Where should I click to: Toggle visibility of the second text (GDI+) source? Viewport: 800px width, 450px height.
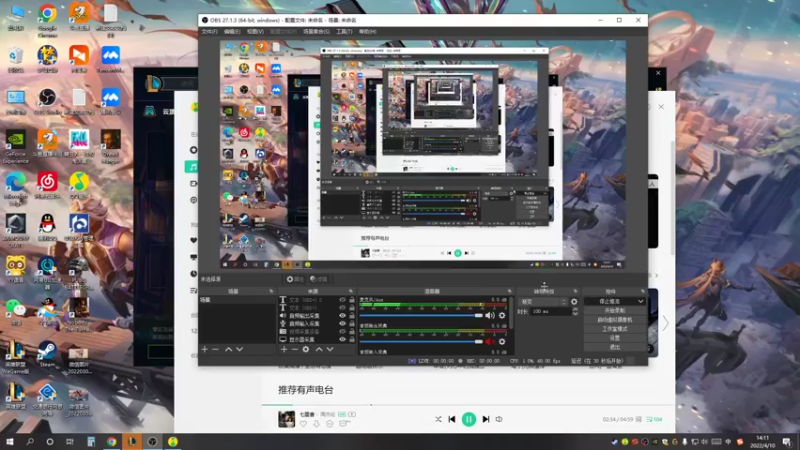[342, 308]
